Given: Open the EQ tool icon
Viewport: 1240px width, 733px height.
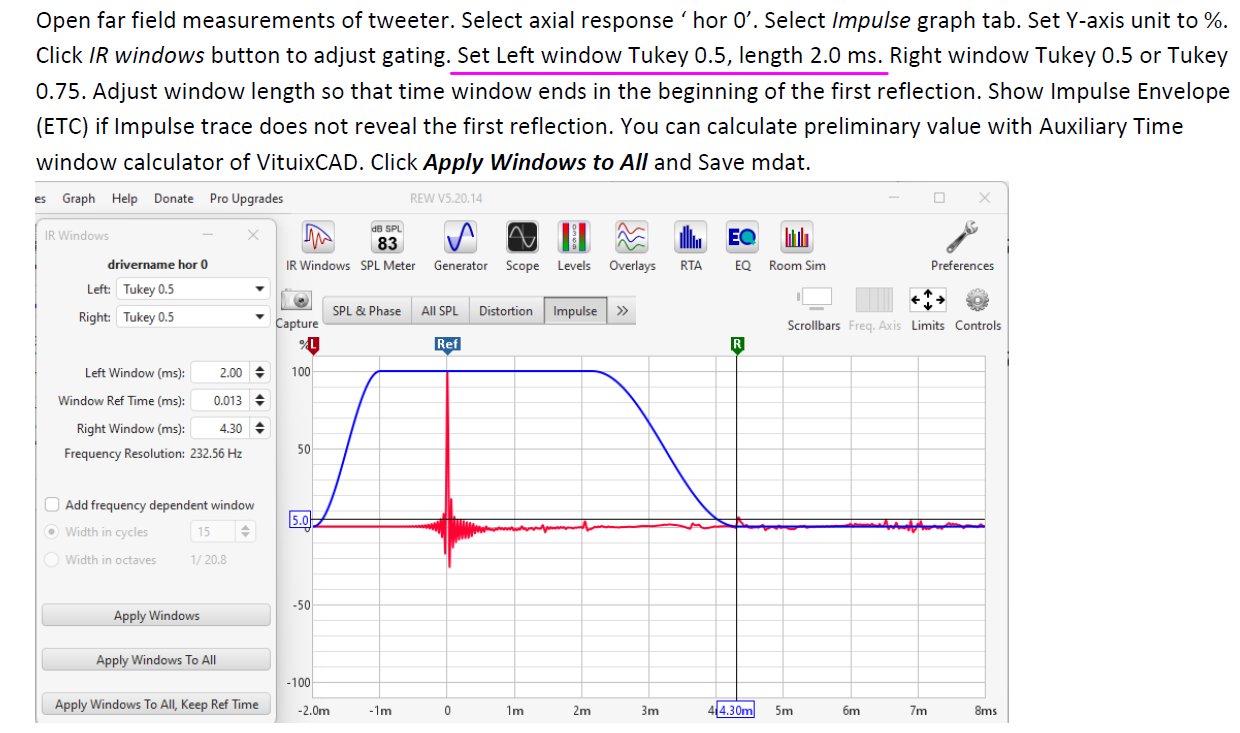Looking at the screenshot, I should coord(742,237).
